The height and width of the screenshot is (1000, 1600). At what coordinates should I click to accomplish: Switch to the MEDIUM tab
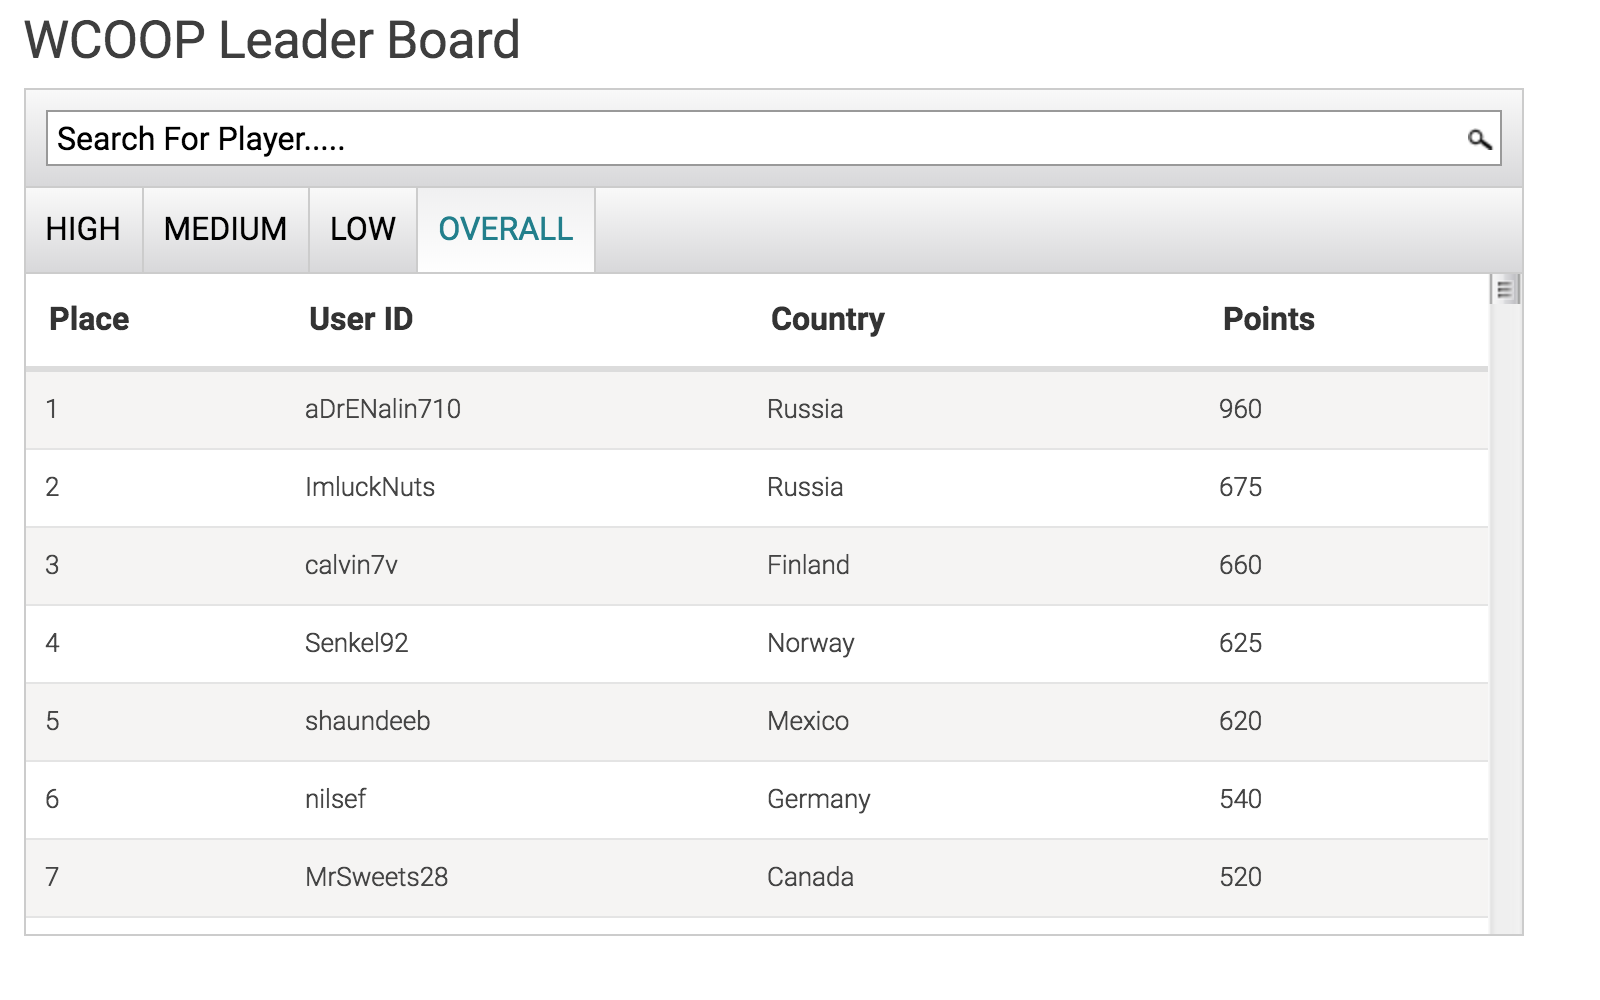point(226,229)
